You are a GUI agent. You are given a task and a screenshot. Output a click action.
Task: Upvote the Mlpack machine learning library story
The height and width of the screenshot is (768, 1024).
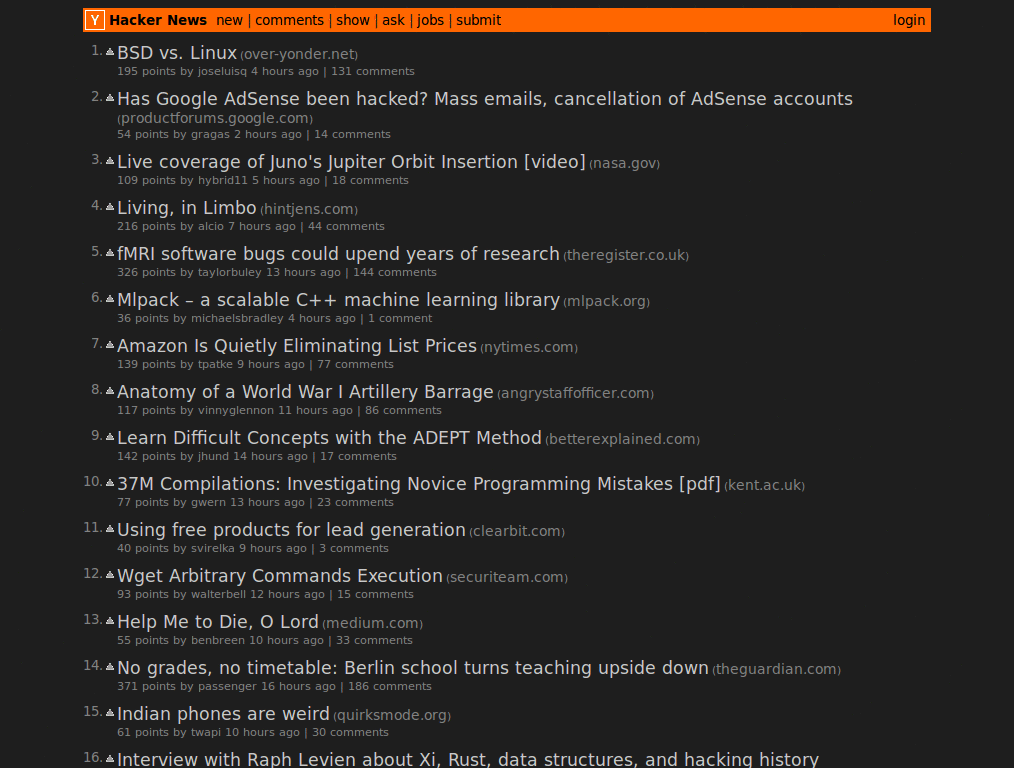108,296
